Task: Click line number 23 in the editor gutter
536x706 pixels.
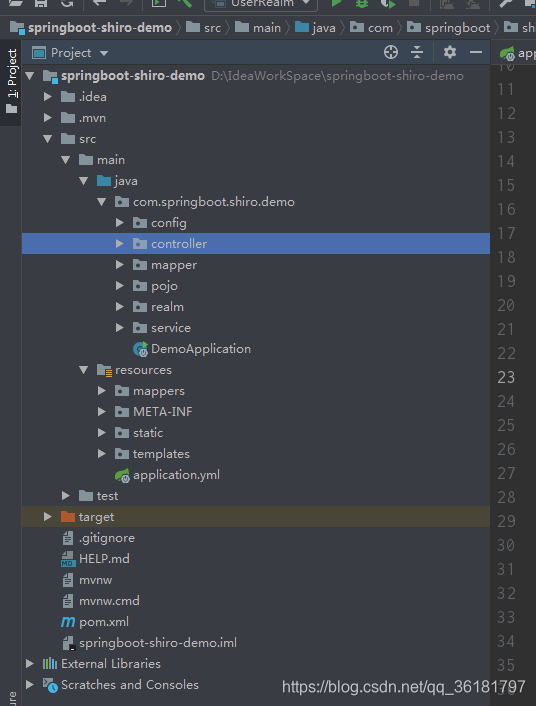Action: (506, 377)
